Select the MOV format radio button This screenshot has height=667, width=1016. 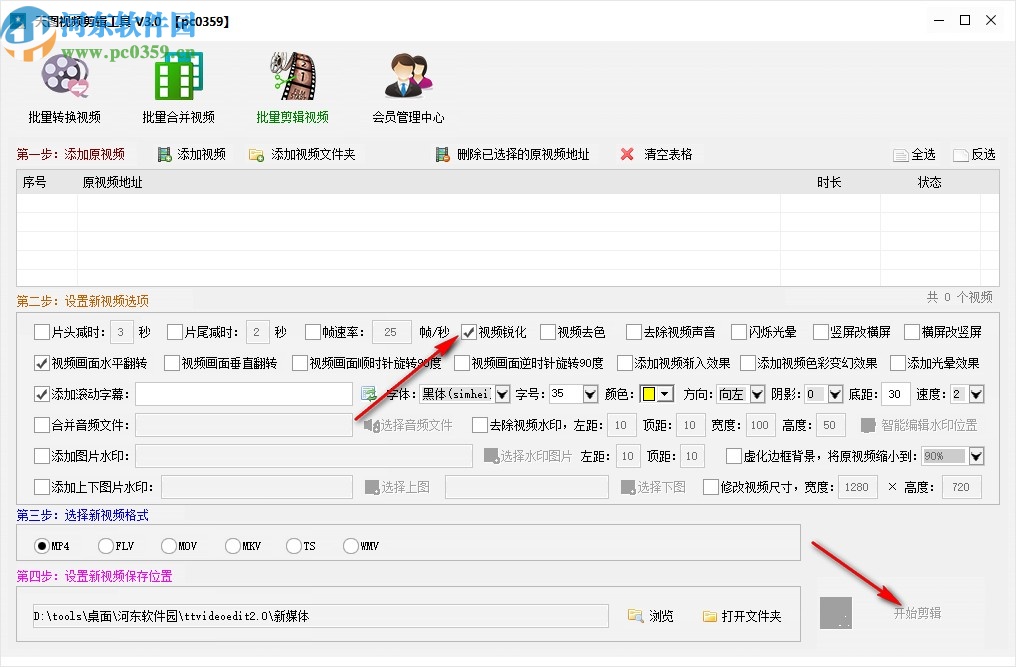point(168,546)
